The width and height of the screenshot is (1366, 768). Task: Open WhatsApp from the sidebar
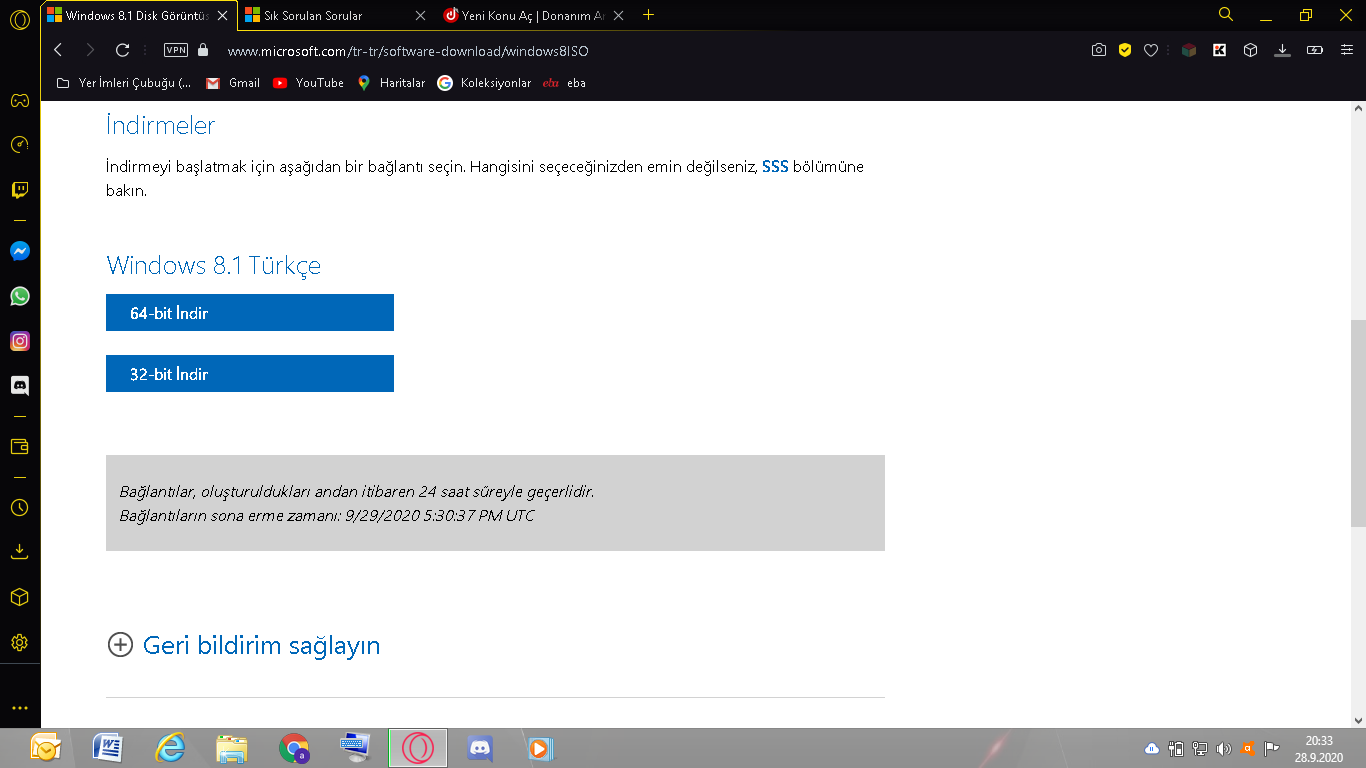[20, 296]
